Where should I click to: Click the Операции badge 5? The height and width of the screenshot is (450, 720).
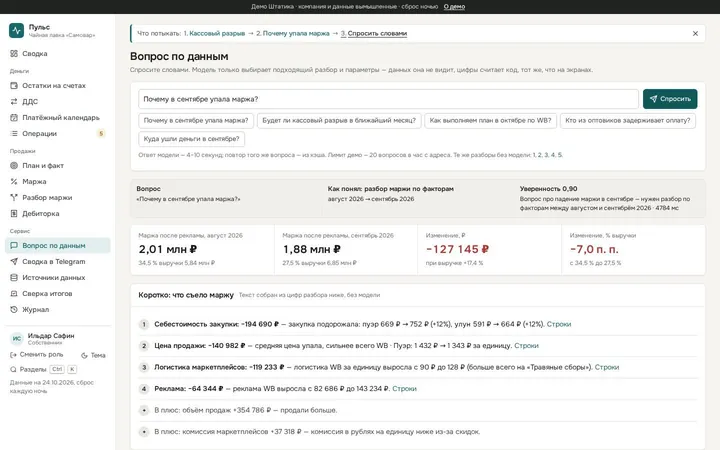(101, 134)
